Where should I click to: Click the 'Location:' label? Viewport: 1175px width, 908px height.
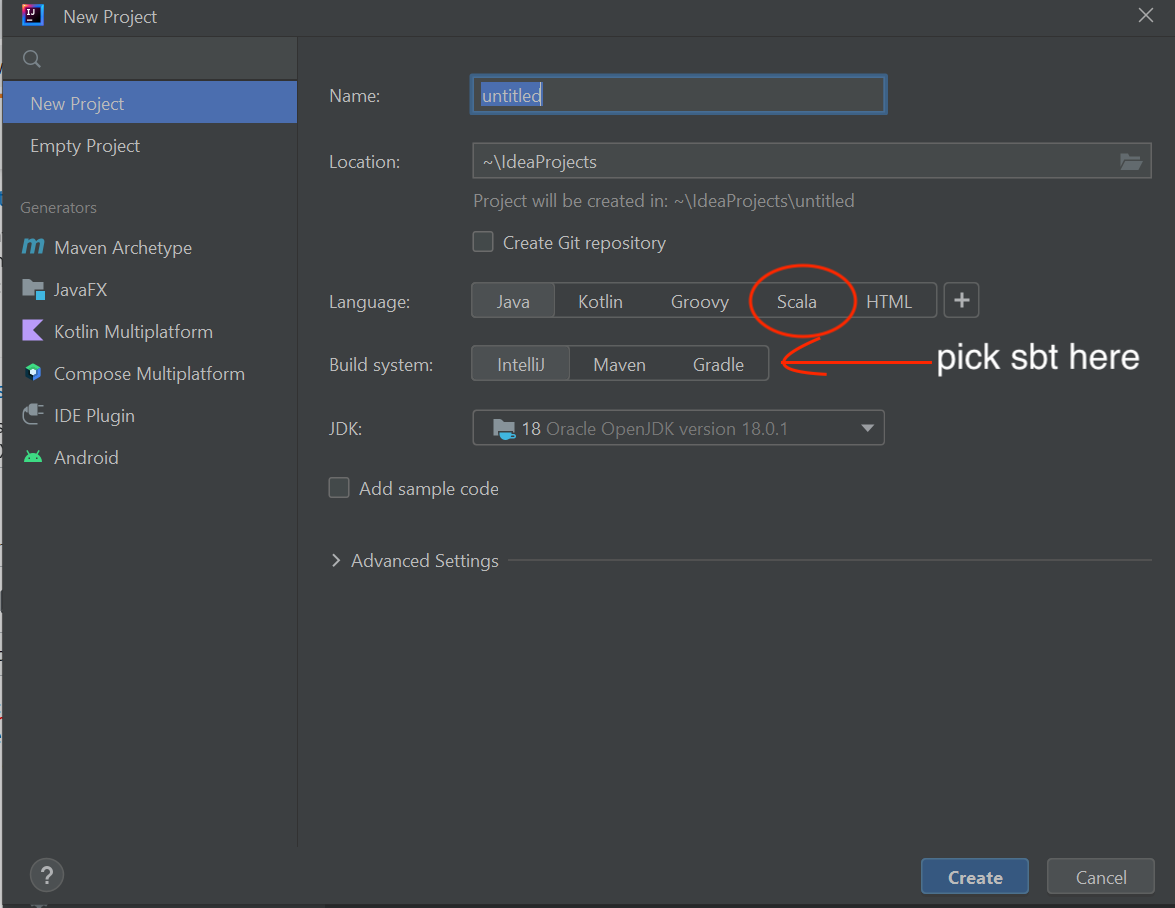pyautogui.click(x=364, y=162)
